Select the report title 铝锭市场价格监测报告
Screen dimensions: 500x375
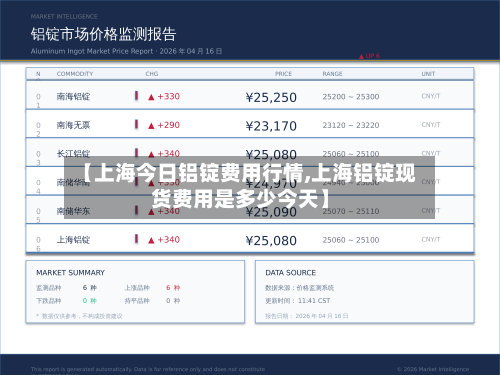tap(103, 34)
